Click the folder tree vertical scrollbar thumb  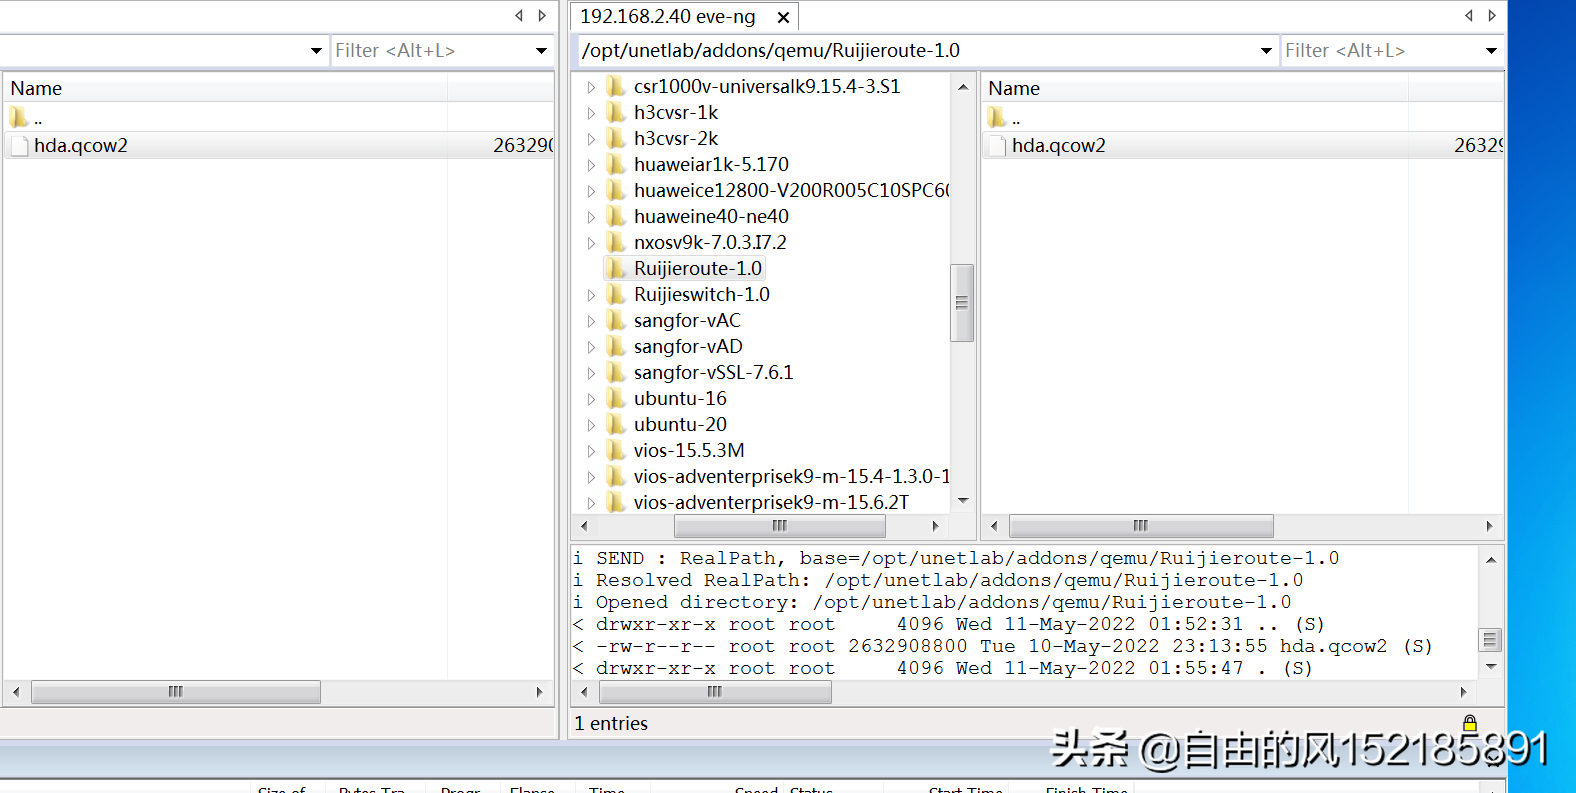pos(961,302)
